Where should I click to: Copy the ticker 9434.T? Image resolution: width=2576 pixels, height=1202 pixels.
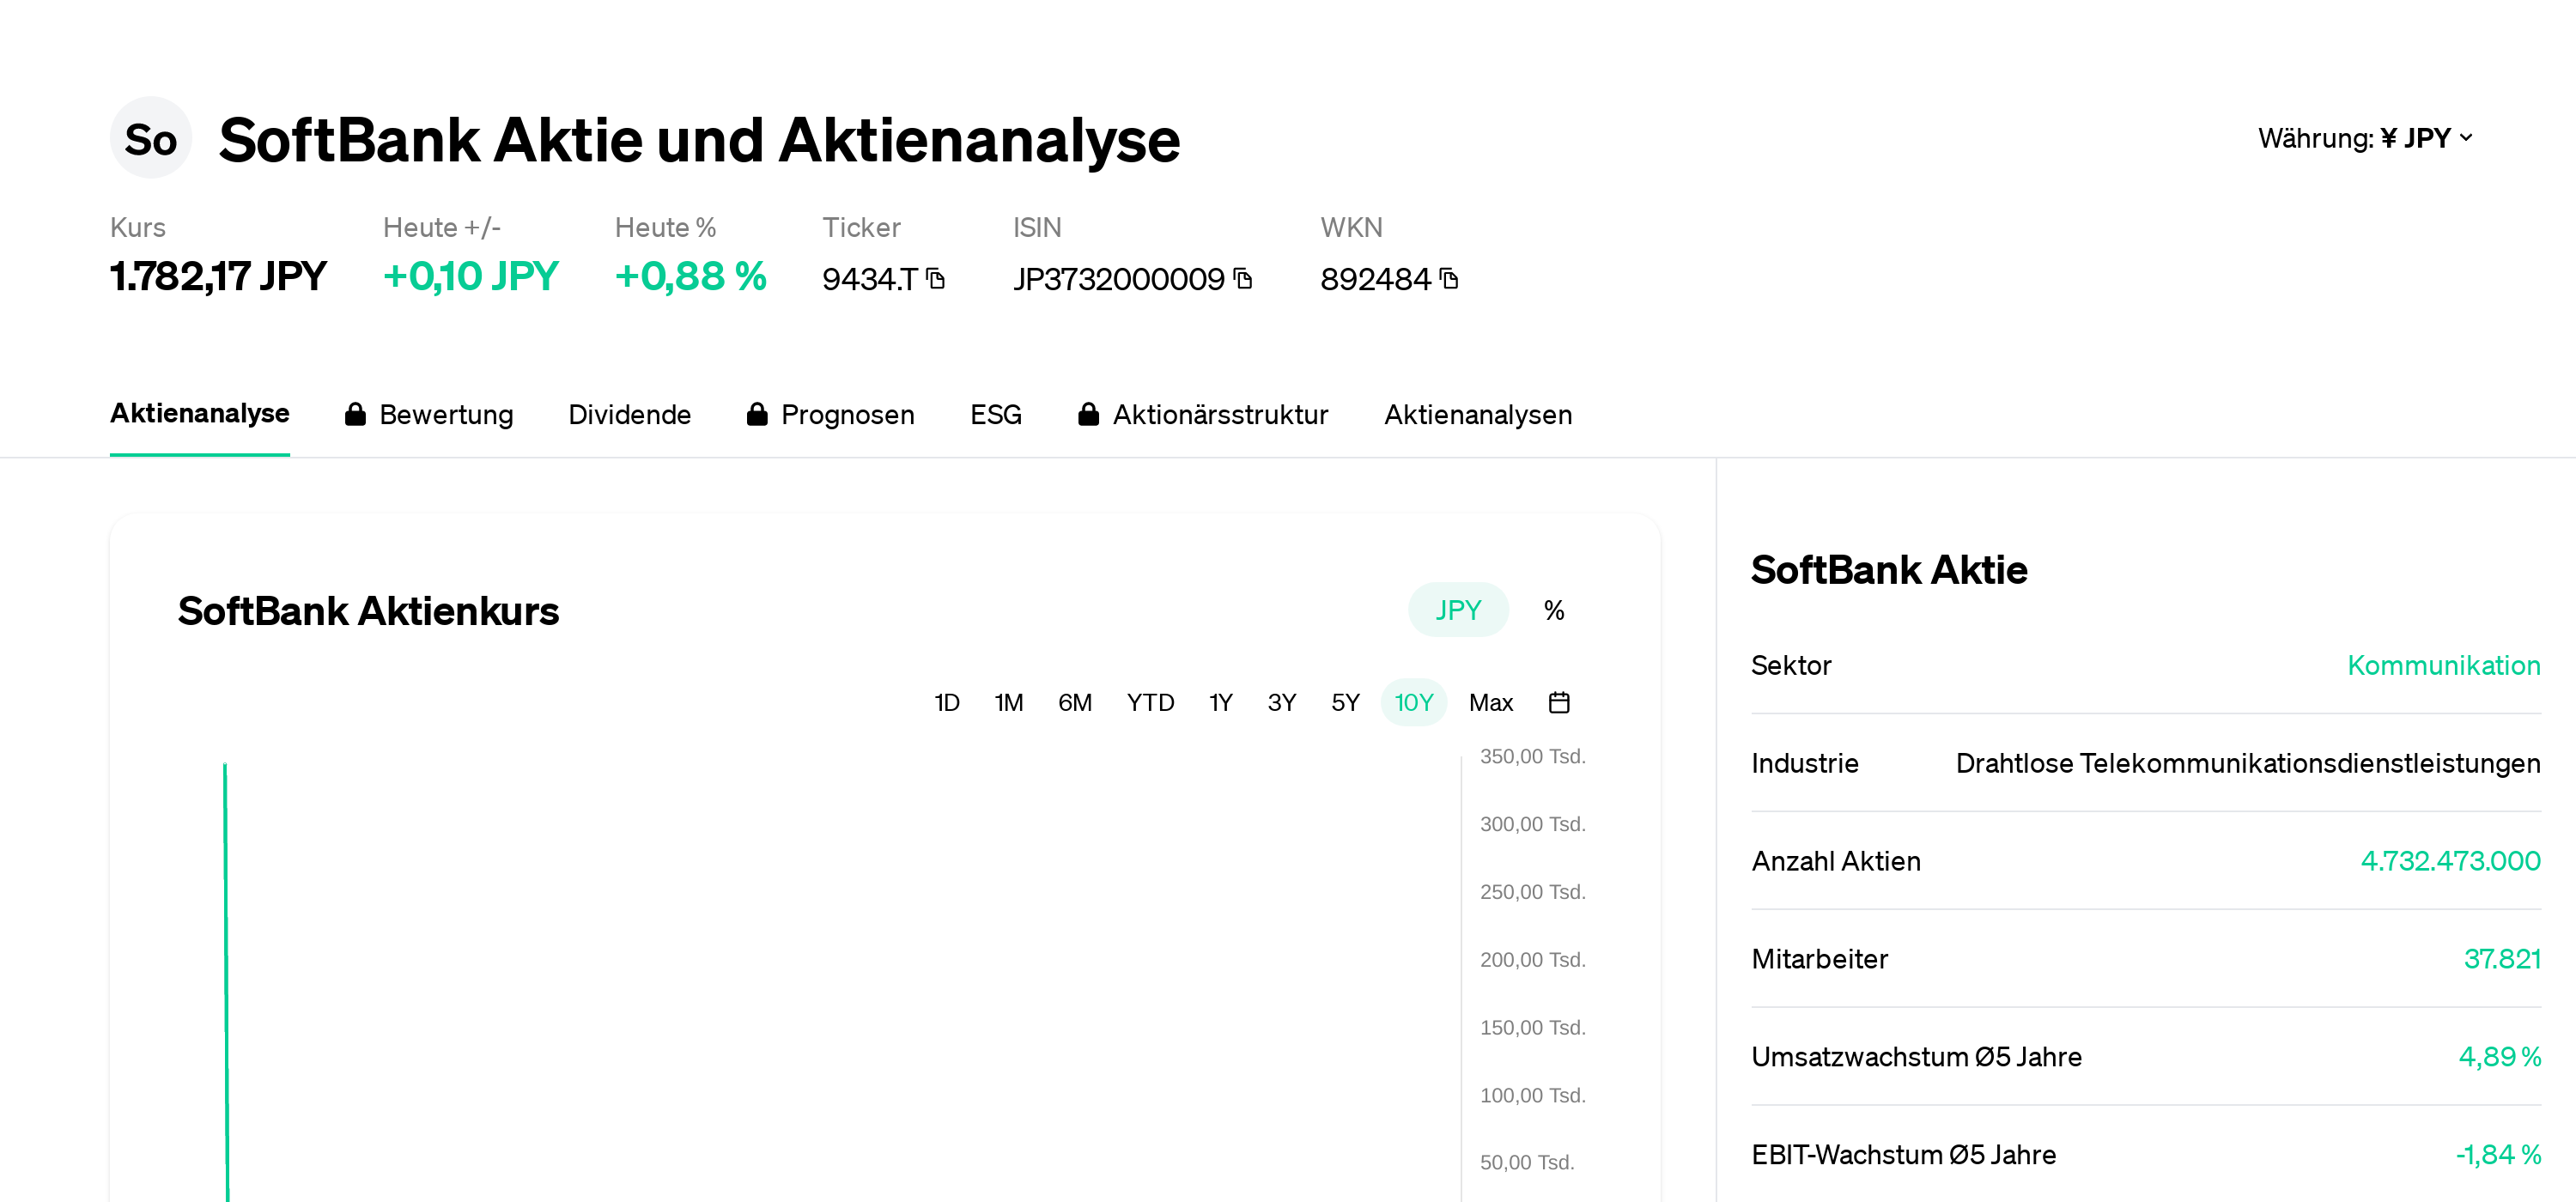[x=935, y=279]
